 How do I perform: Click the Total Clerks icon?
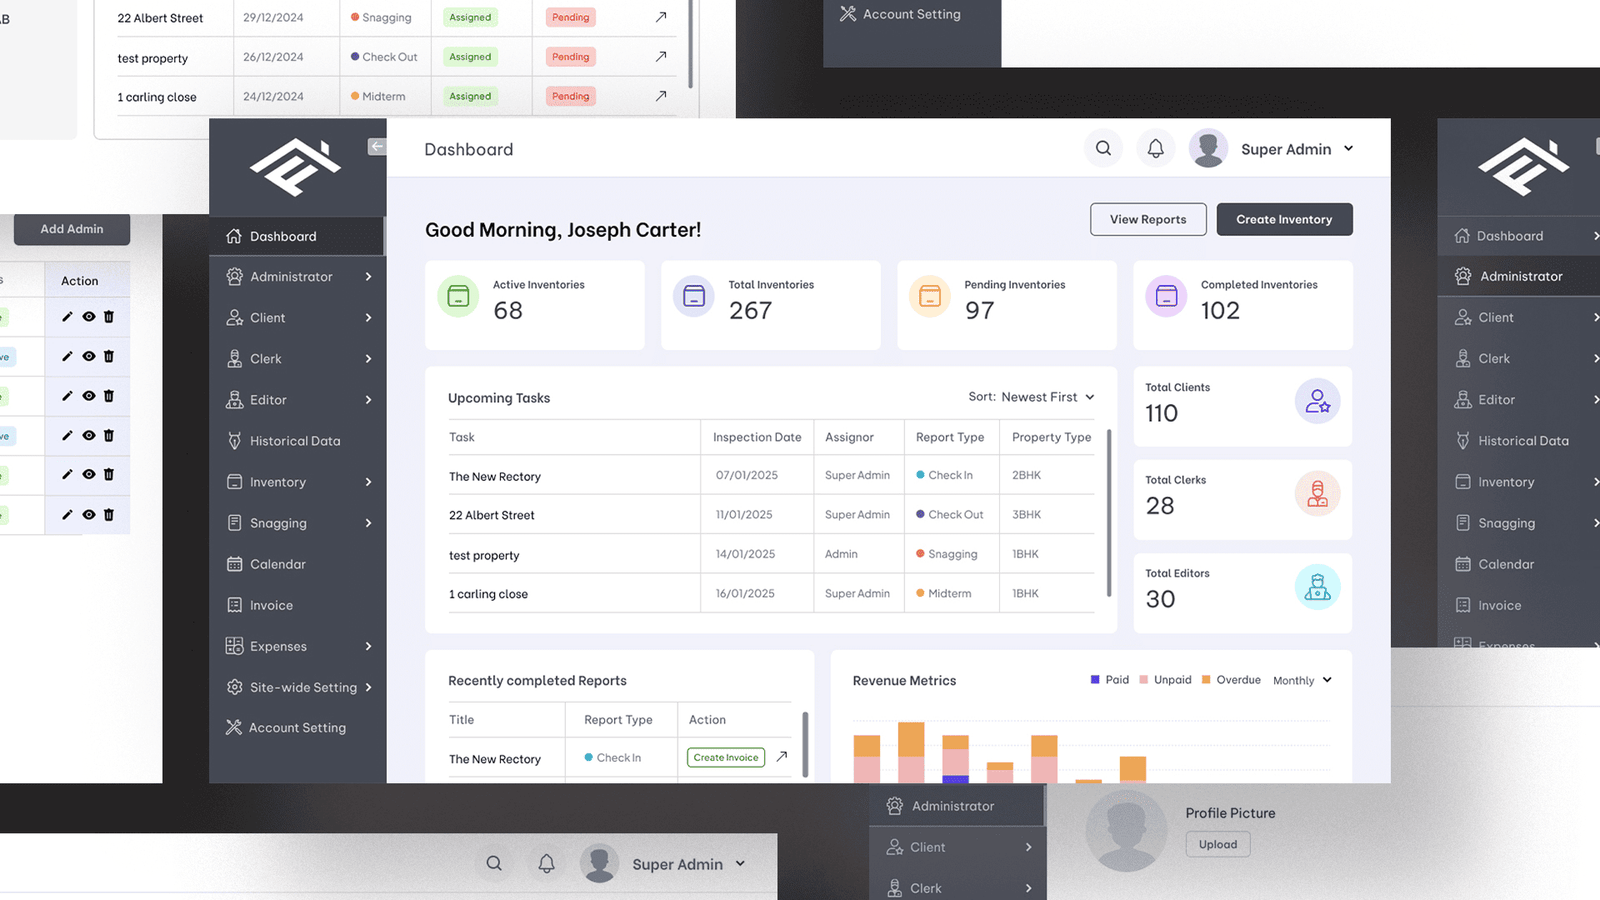1317,494
